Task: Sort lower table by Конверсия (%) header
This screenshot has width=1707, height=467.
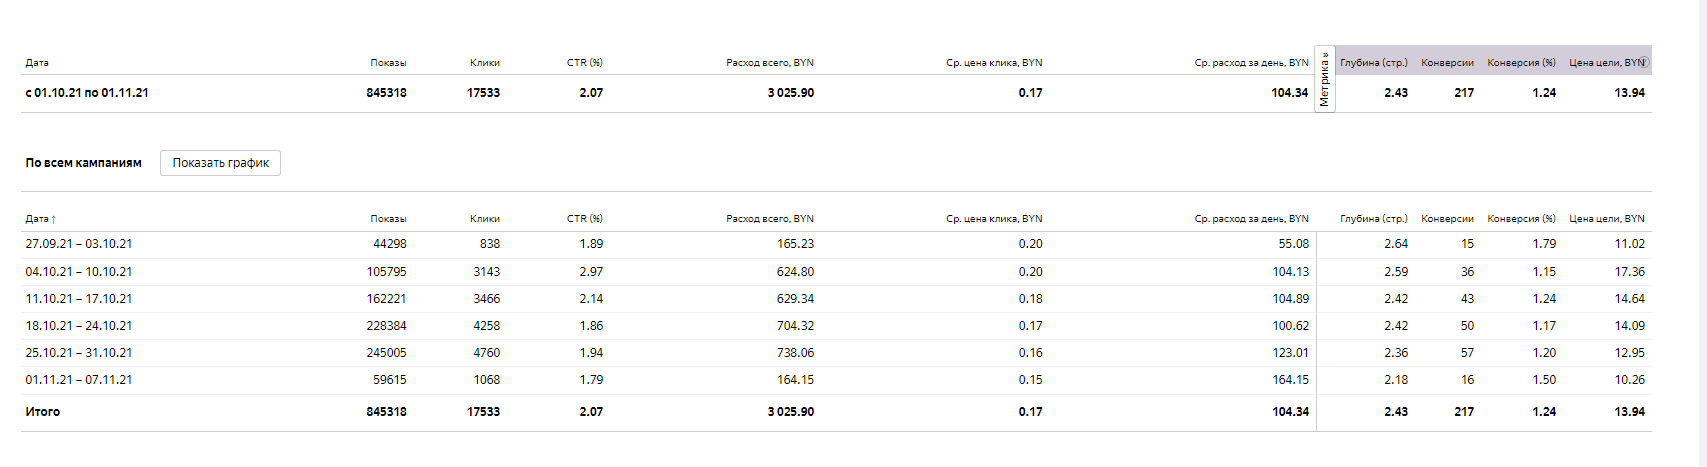Action: point(1521,218)
